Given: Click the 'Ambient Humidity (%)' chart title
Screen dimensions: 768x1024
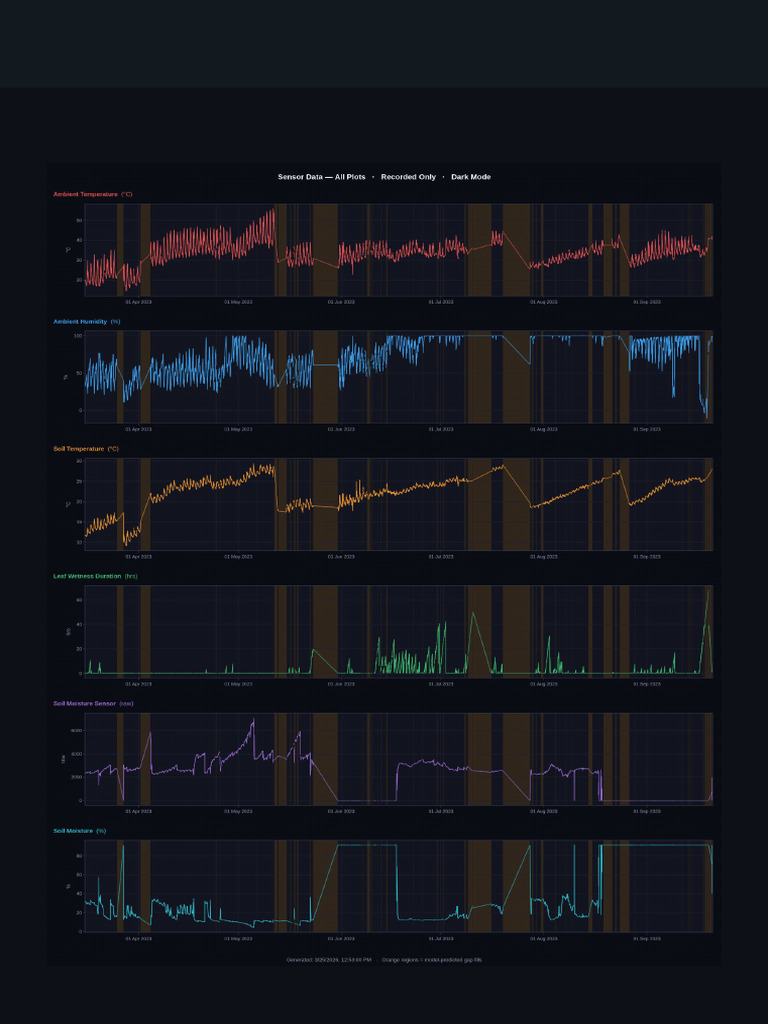Looking at the screenshot, I should click(87, 321).
